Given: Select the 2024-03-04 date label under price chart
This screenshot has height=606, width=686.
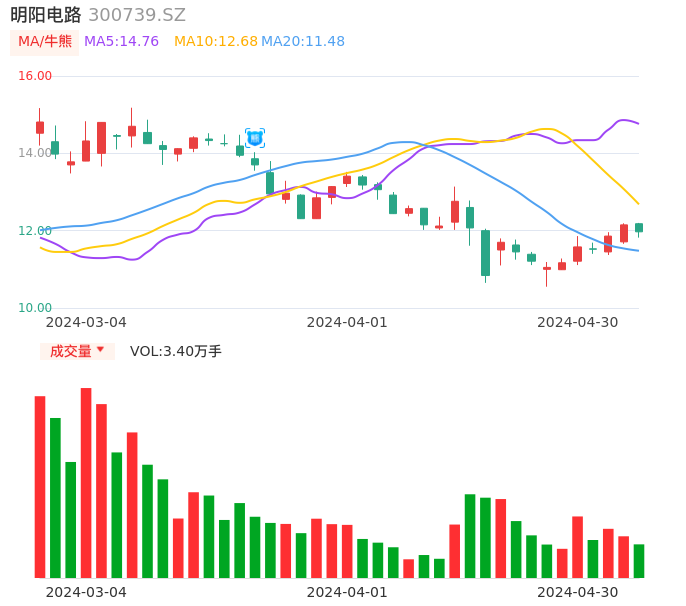Looking at the screenshot, I should pos(86,322).
